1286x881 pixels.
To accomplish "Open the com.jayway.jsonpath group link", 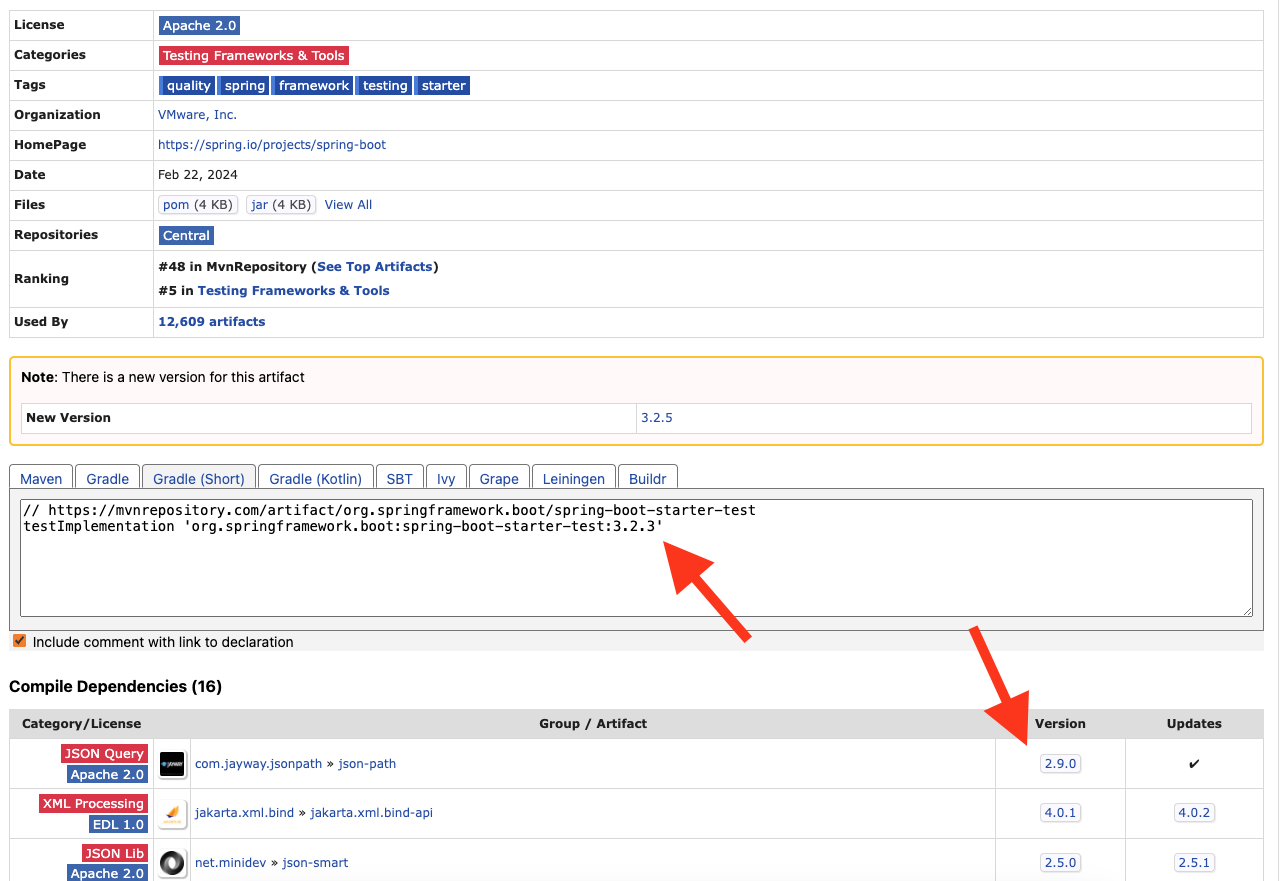I will (259, 764).
